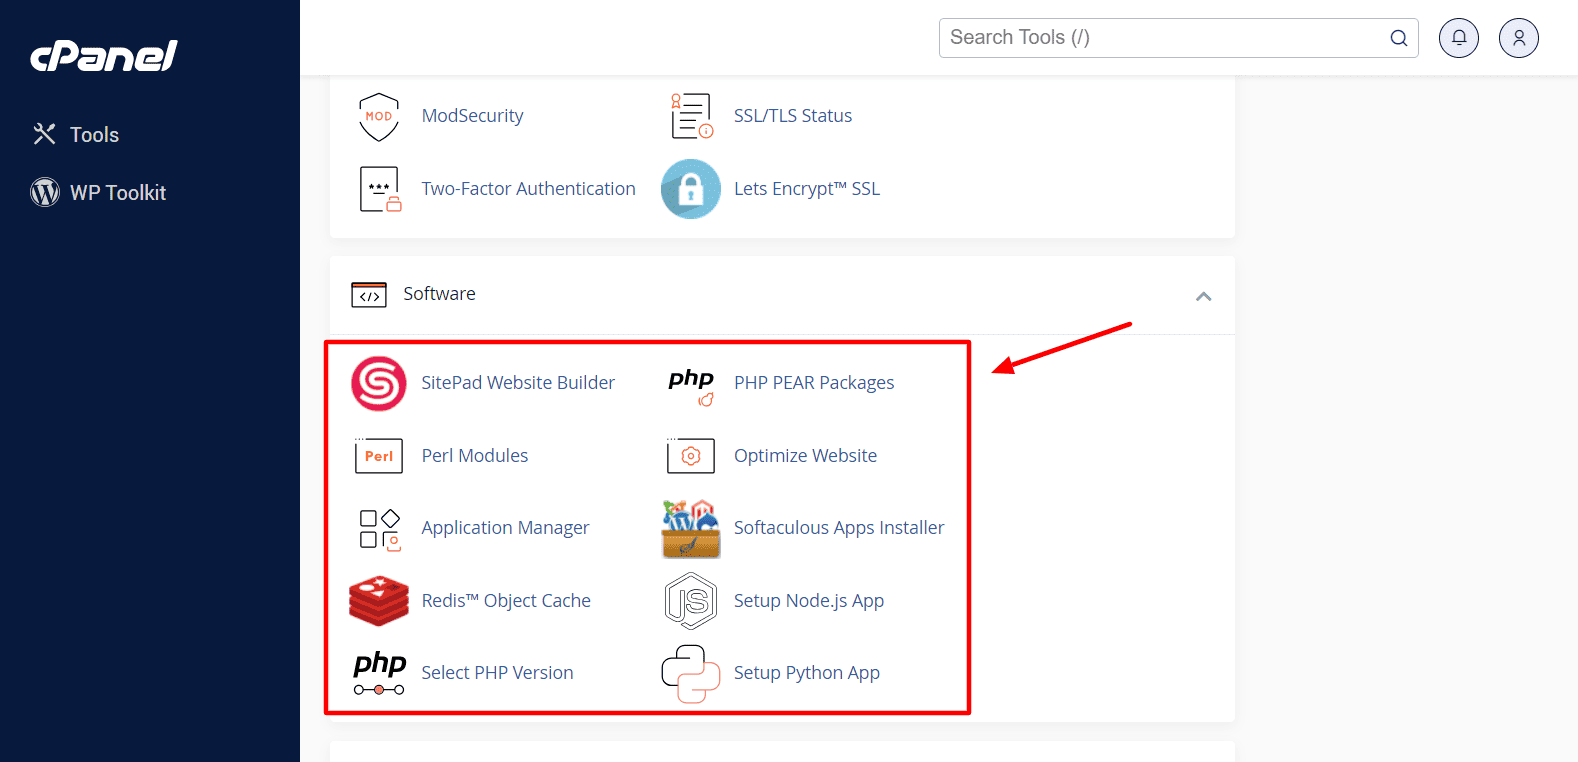This screenshot has width=1578, height=762.
Task: Click the SitePad Website Builder icon
Action: pos(379,384)
